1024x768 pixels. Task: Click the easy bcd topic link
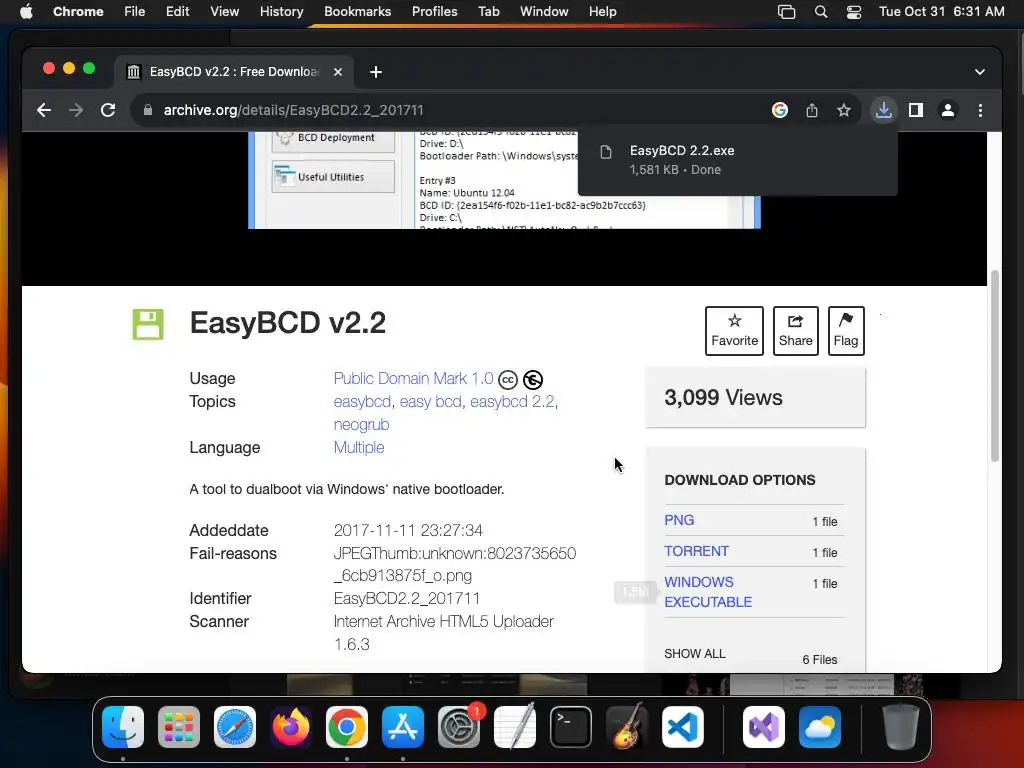click(x=430, y=402)
